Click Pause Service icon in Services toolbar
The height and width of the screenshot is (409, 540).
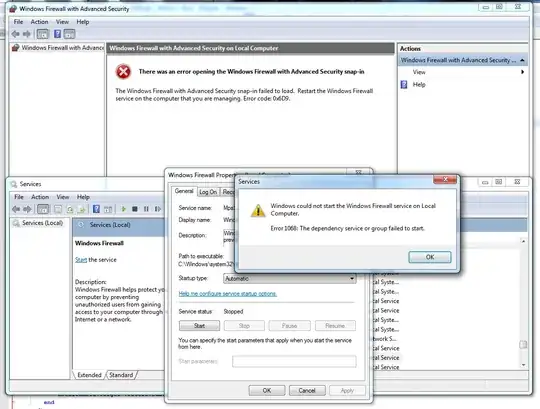tap(146, 209)
